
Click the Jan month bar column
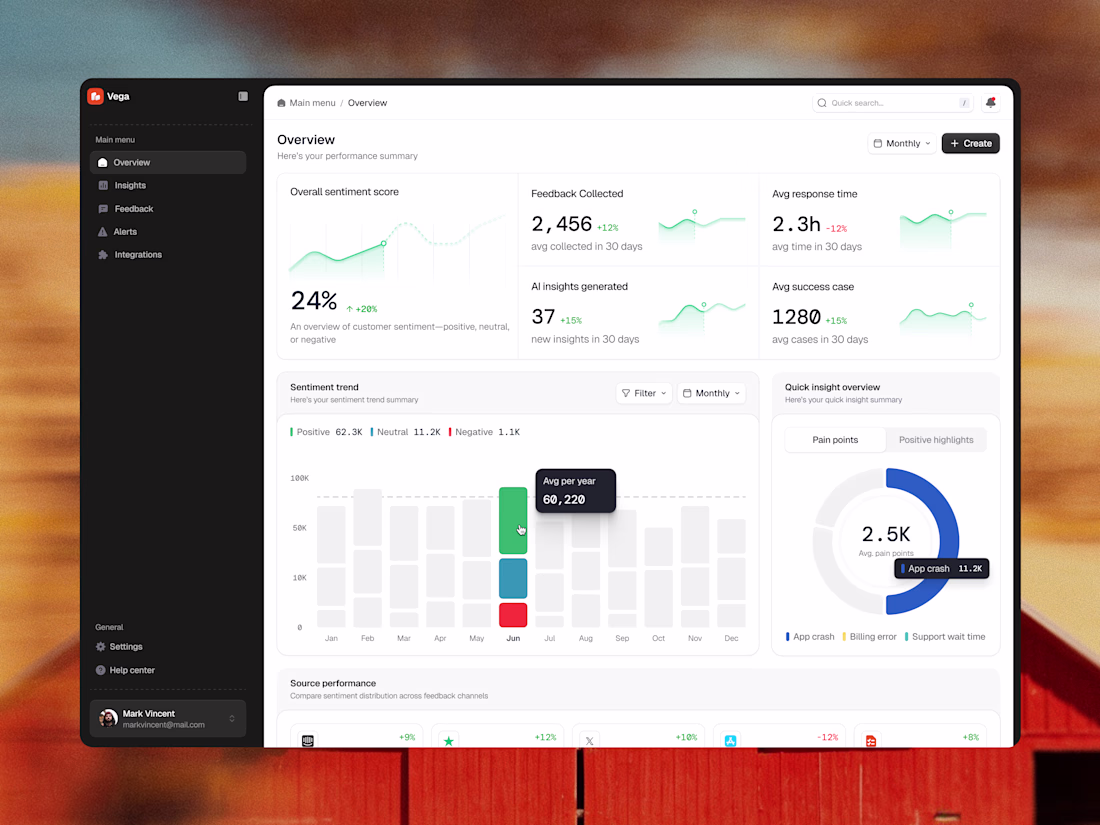[x=331, y=566]
